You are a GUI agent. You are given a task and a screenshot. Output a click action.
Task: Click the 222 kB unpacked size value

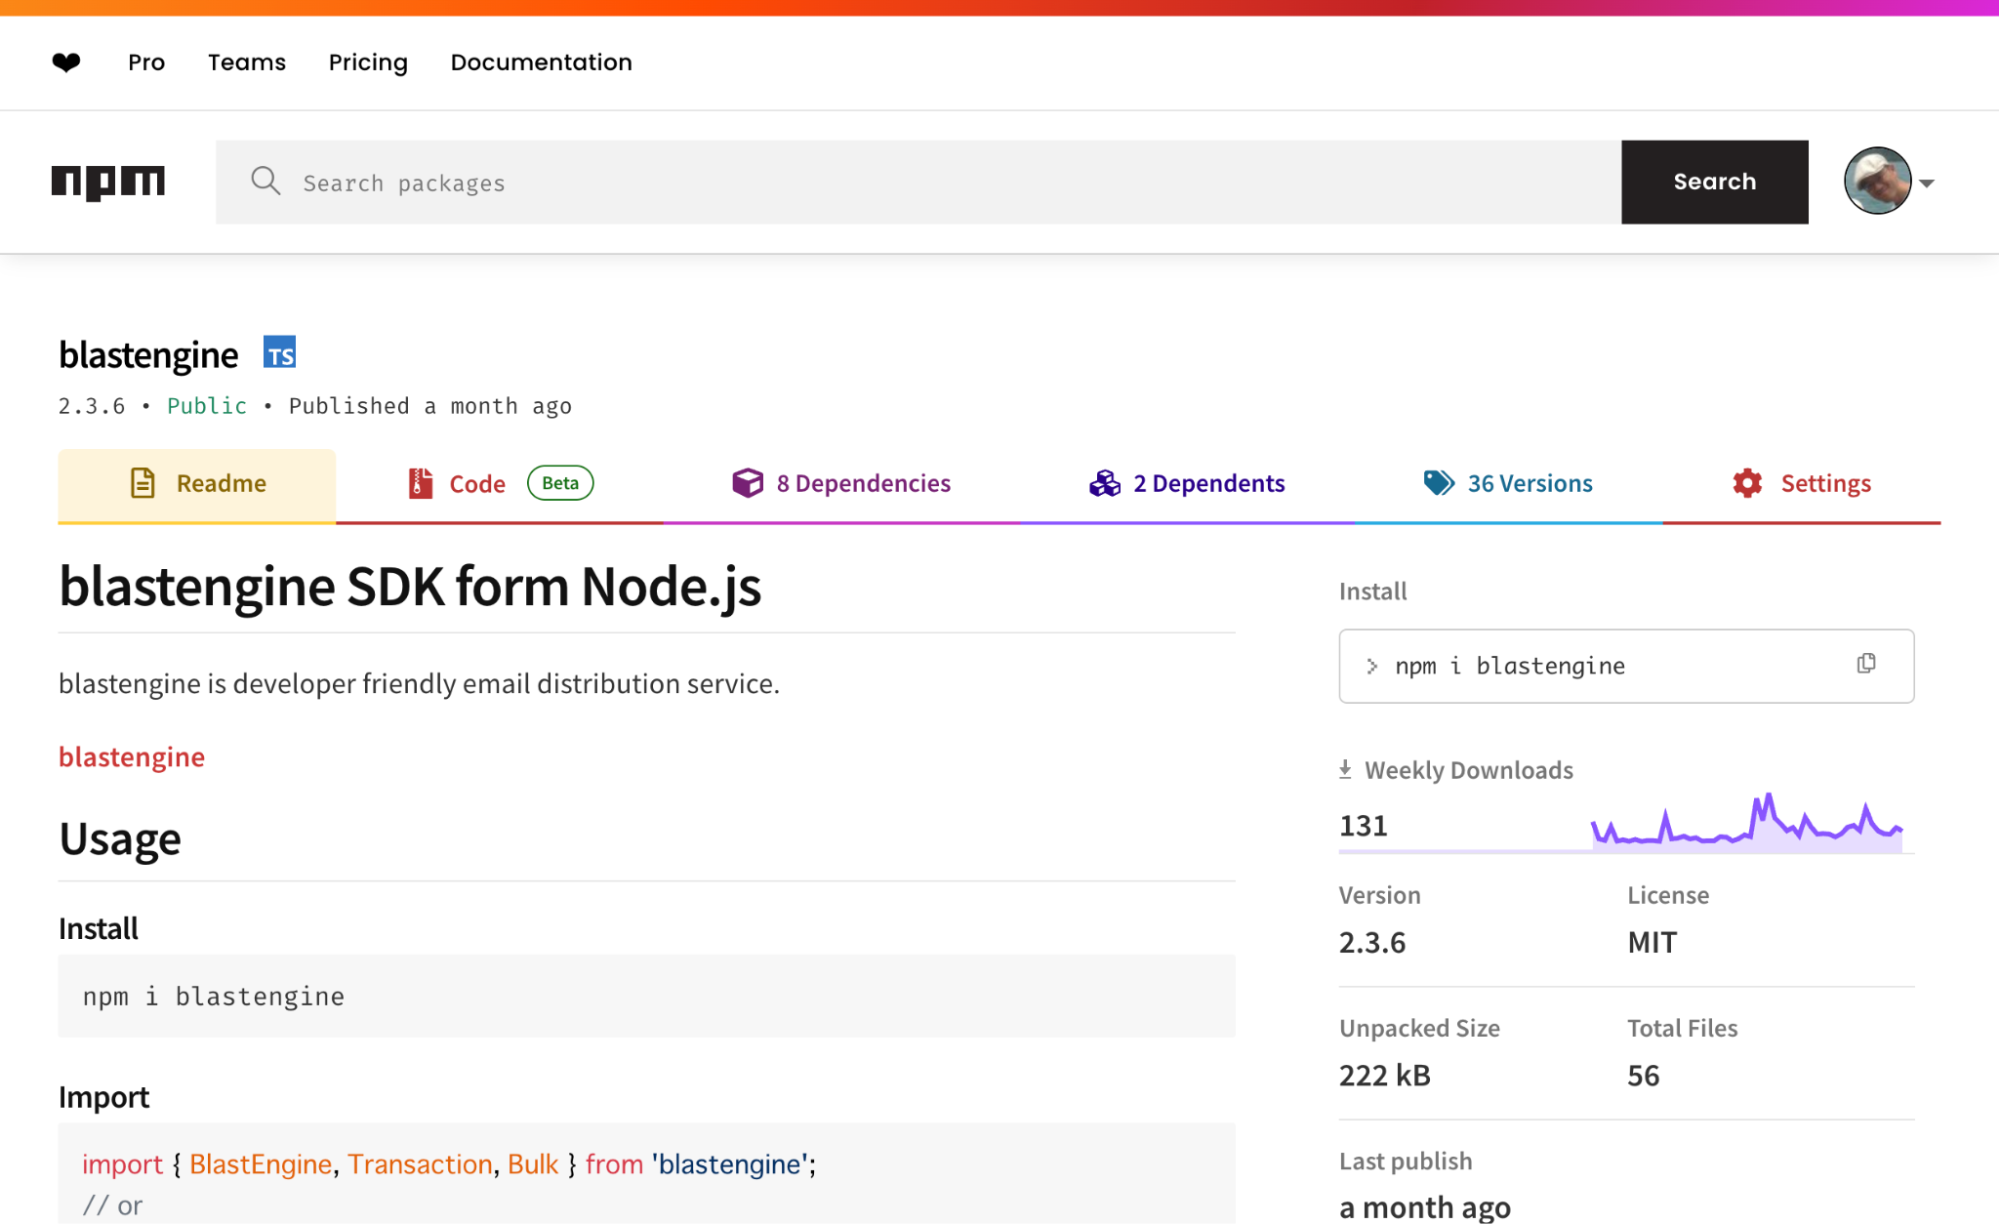click(1385, 1075)
